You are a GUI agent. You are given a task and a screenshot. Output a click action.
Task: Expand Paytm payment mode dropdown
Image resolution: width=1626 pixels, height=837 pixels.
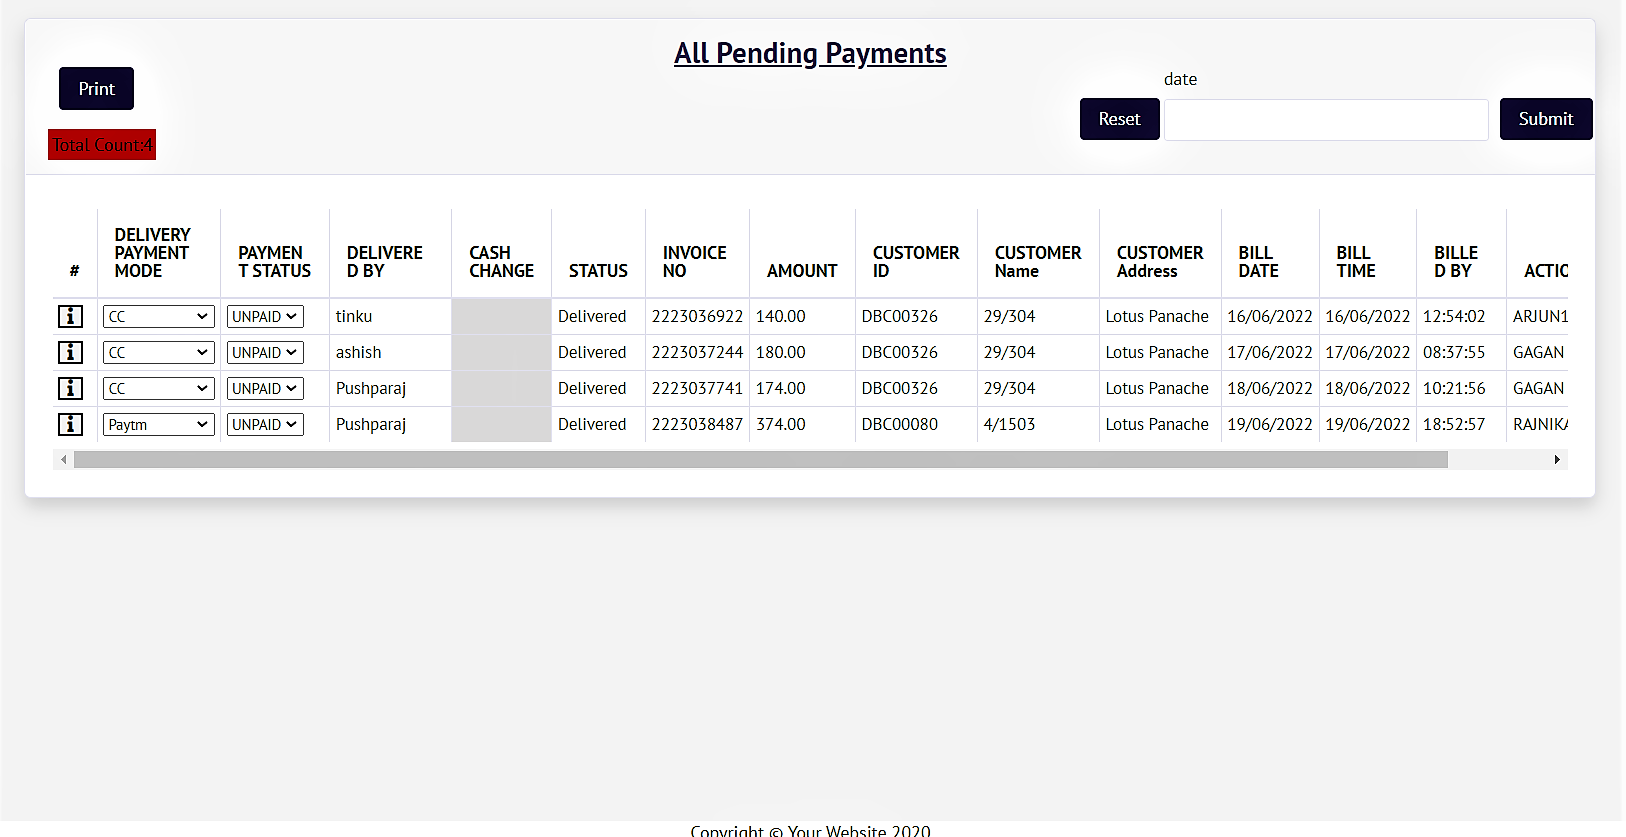click(158, 425)
